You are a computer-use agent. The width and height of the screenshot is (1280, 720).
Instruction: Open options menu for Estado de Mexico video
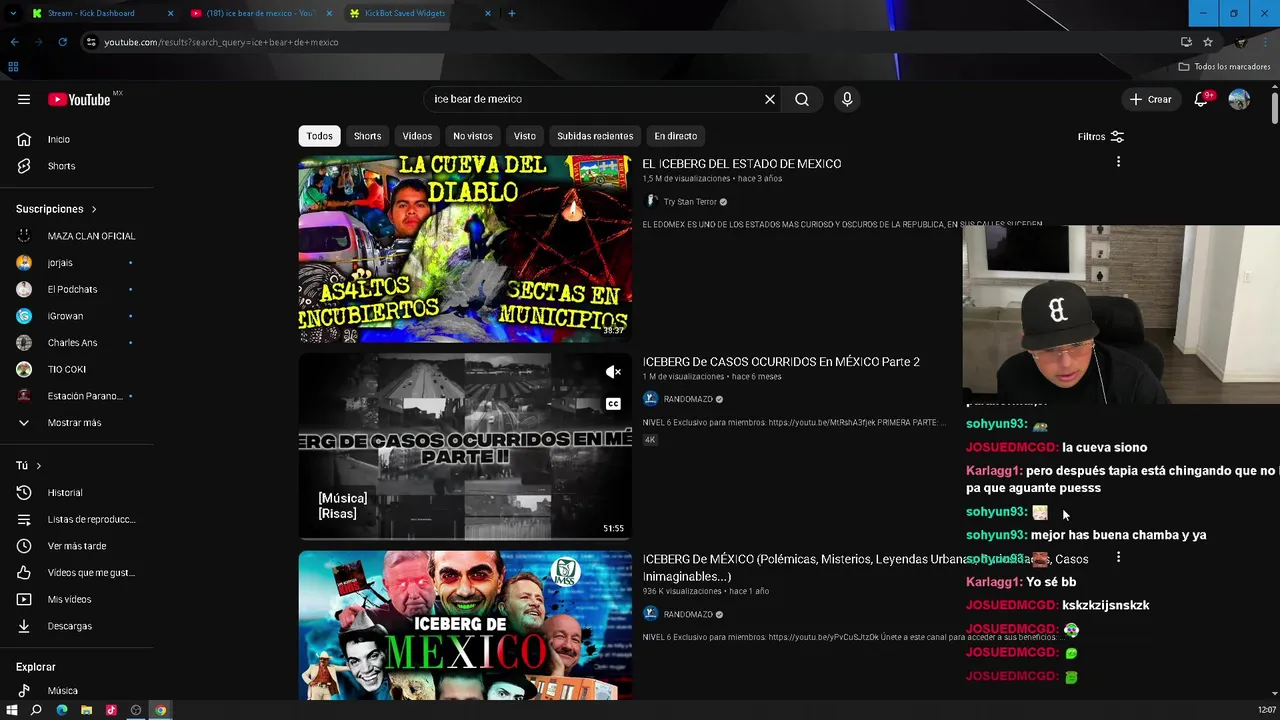click(x=1118, y=162)
